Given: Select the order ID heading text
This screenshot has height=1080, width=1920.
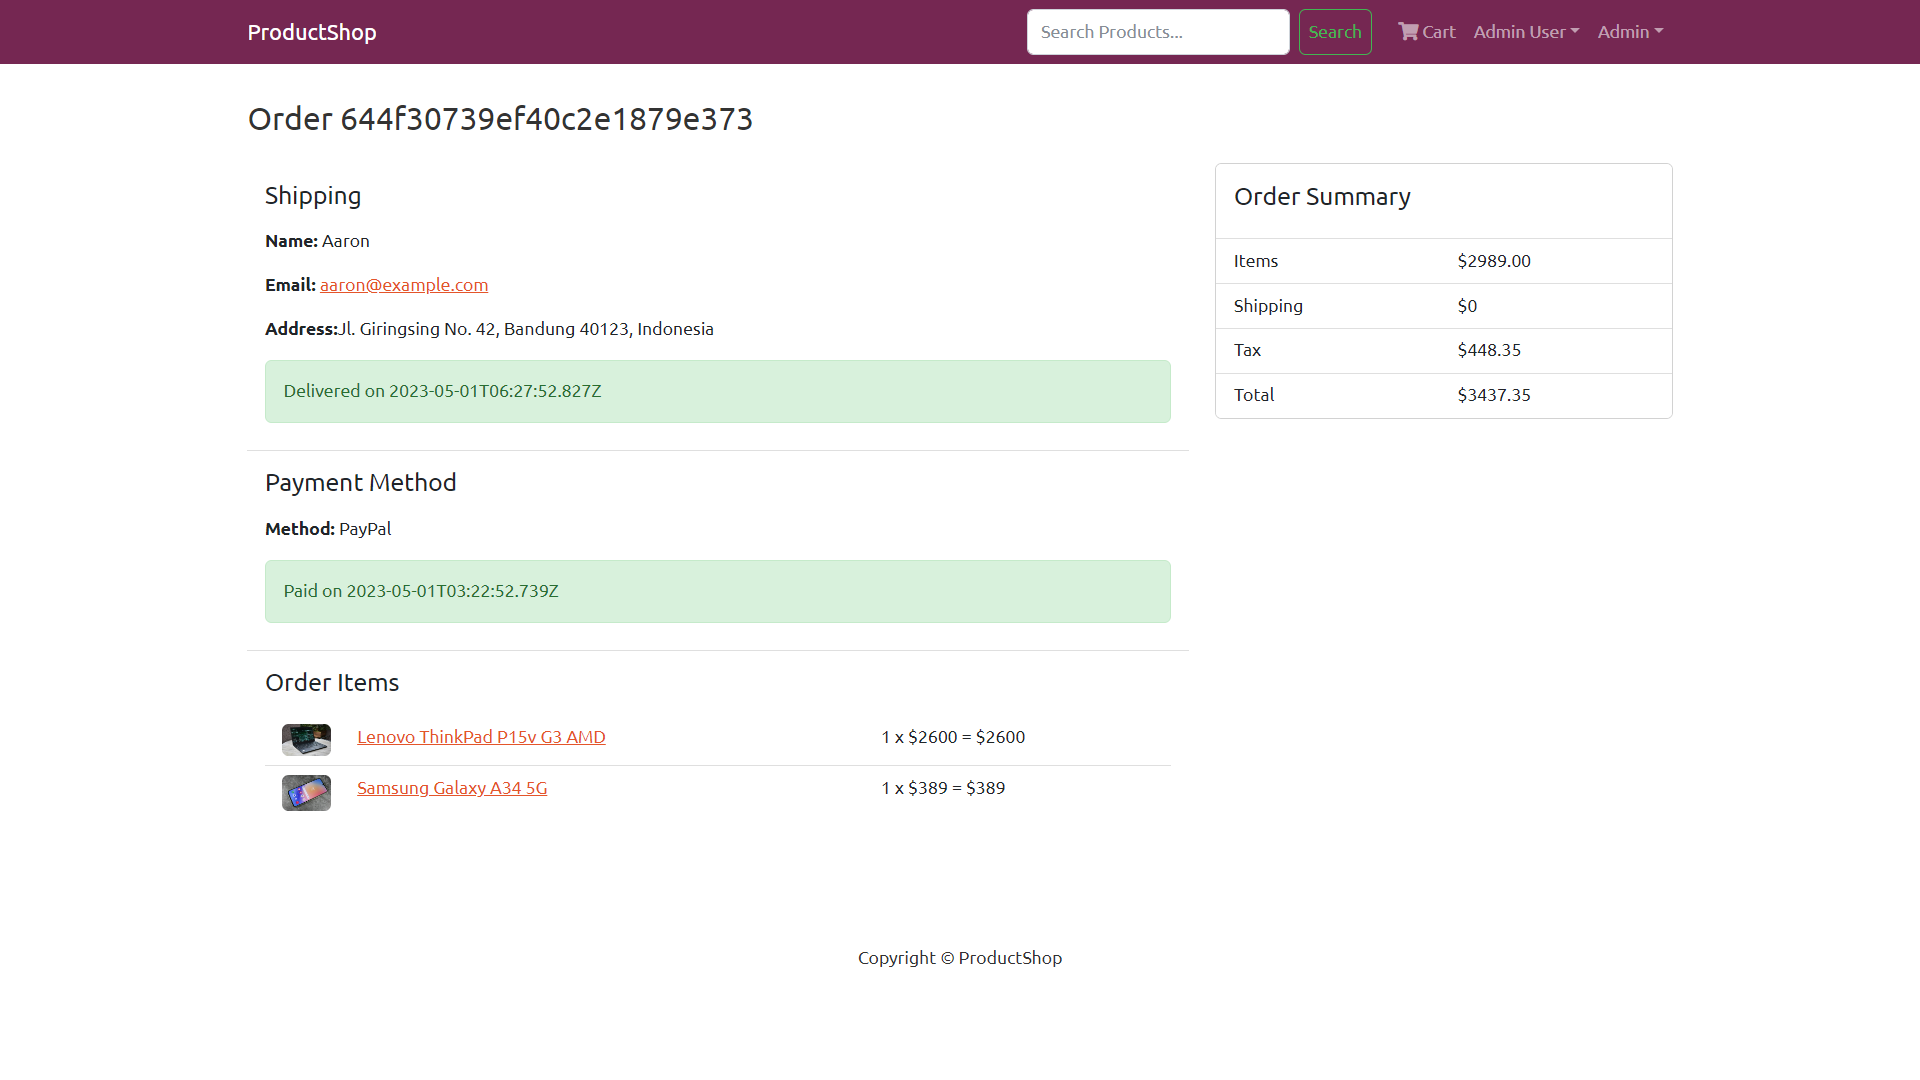Looking at the screenshot, I should [500, 119].
